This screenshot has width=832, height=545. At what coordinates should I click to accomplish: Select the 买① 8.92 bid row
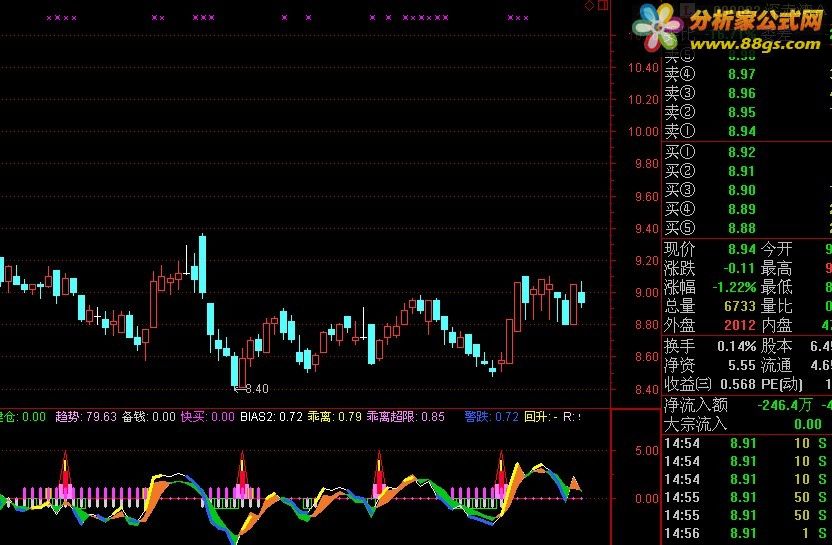pyautogui.click(x=747, y=152)
